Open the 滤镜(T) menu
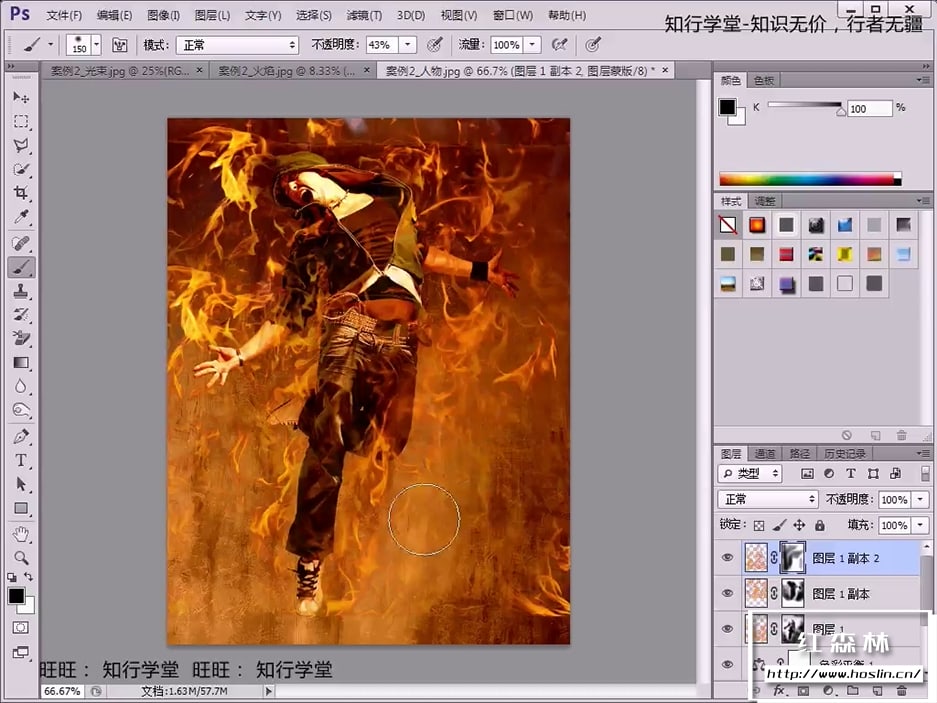 click(364, 15)
